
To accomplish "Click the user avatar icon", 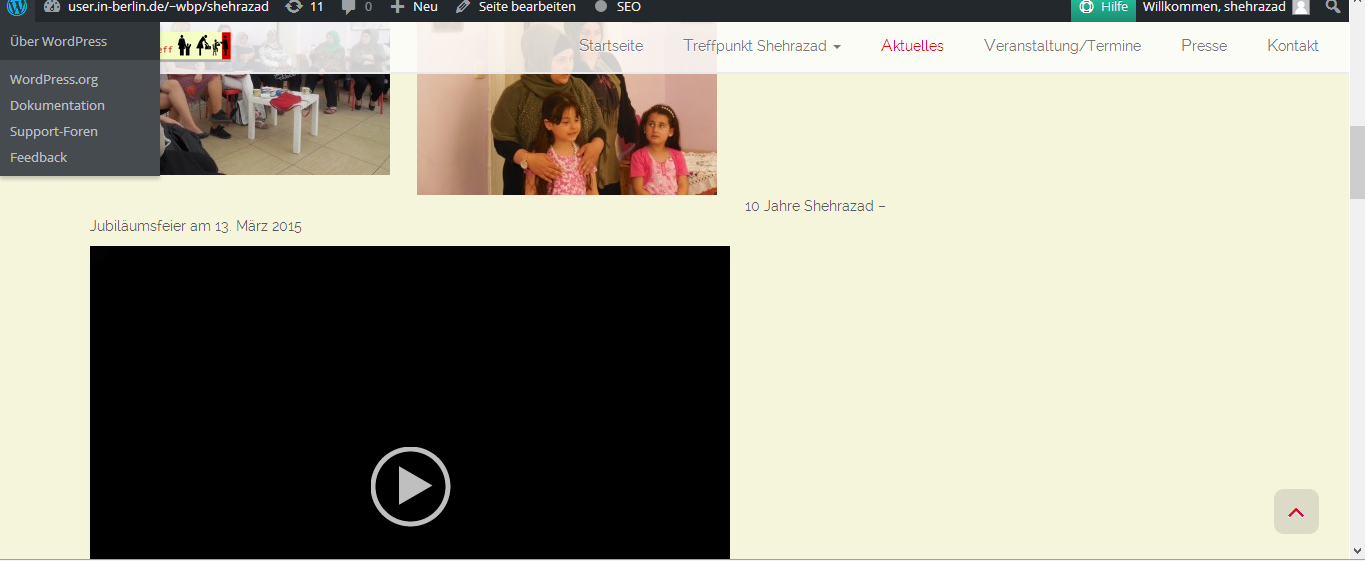I will (1300, 7).
